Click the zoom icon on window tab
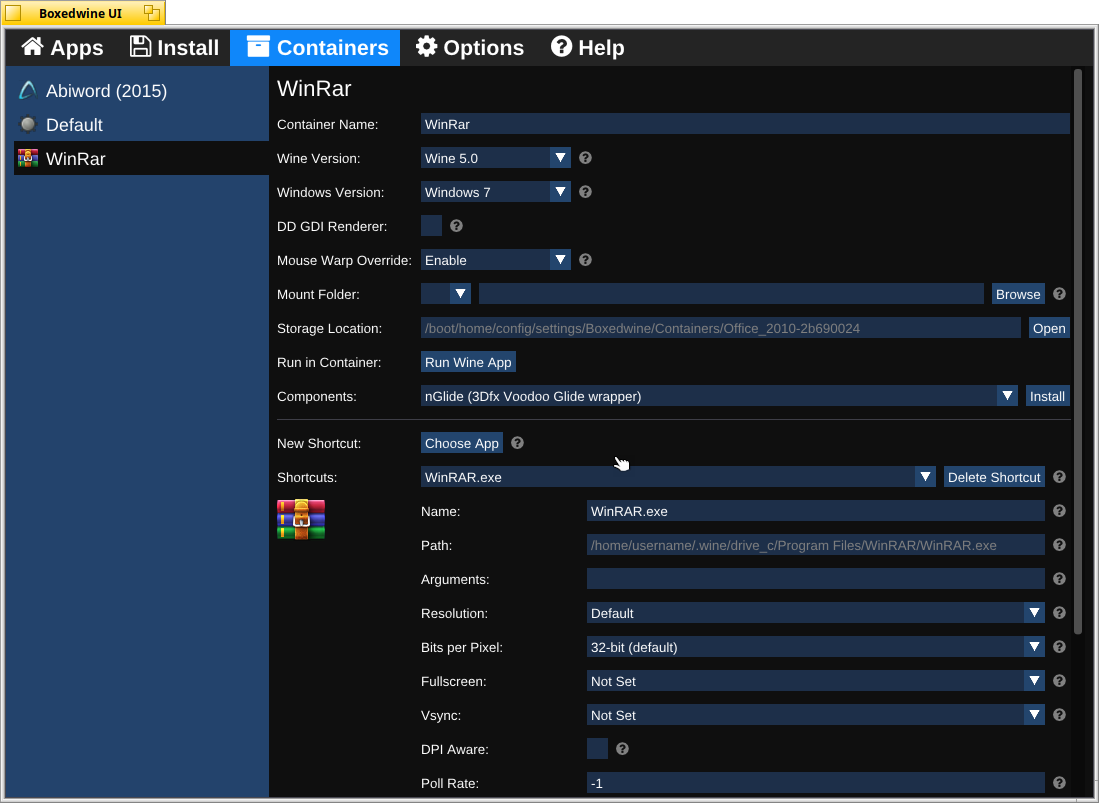This screenshot has height=803, width=1099. pos(151,12)
